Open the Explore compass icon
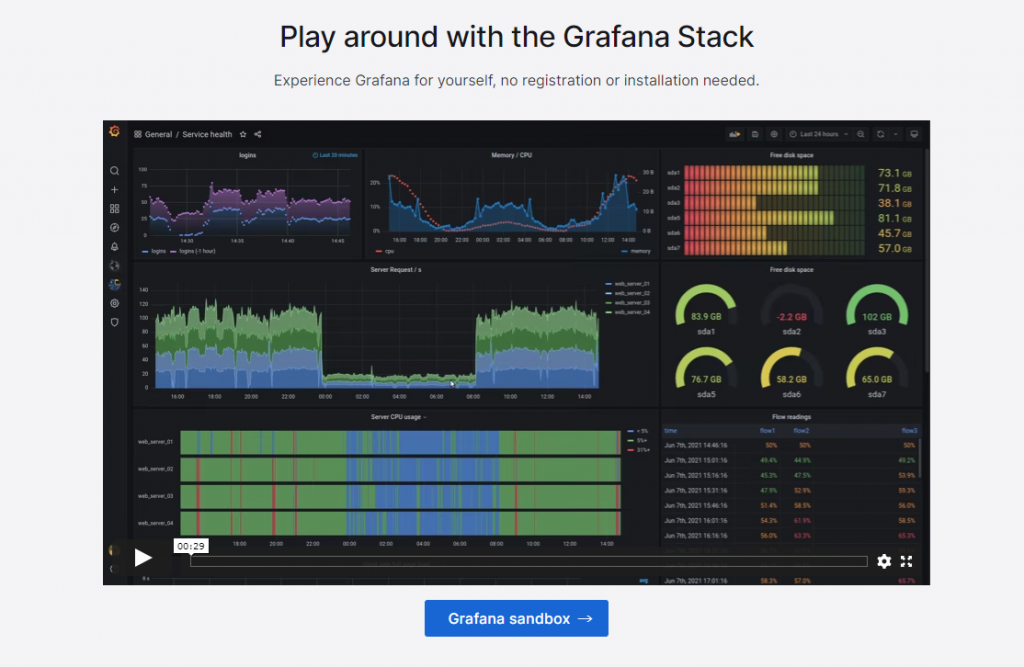The height and width of the screenshot is (667, 1024). pyautogui.click(x=114, y=227)
